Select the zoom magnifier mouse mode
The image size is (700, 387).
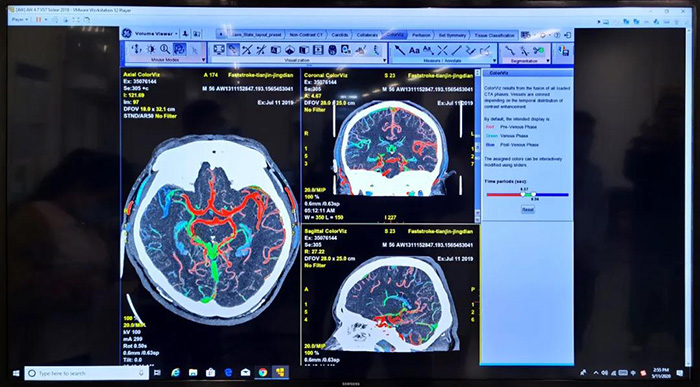[x=165, y=50]
